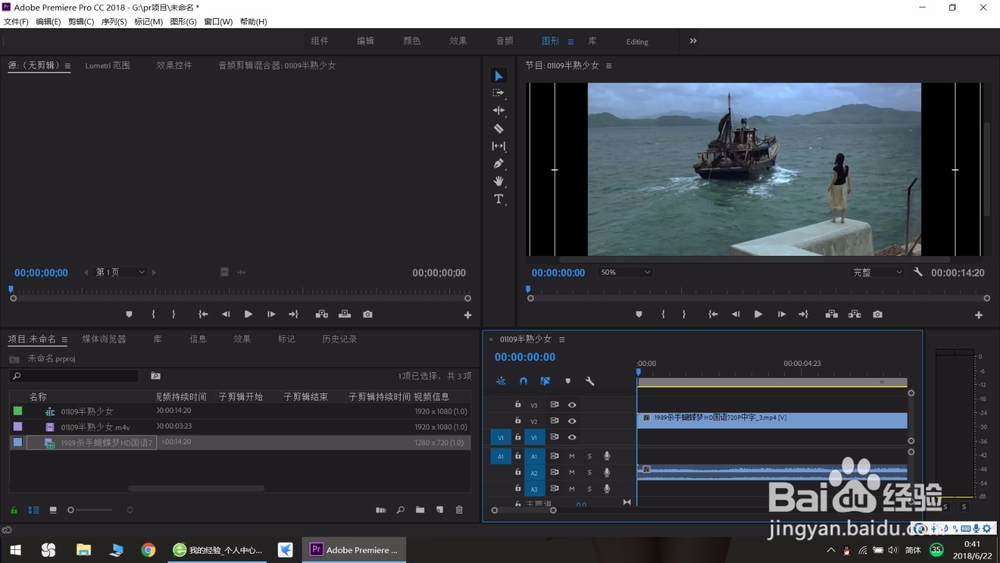The image size is (1000, 563).
Task: Open source monitor button editor plus
Action: [x=467, y=315]
